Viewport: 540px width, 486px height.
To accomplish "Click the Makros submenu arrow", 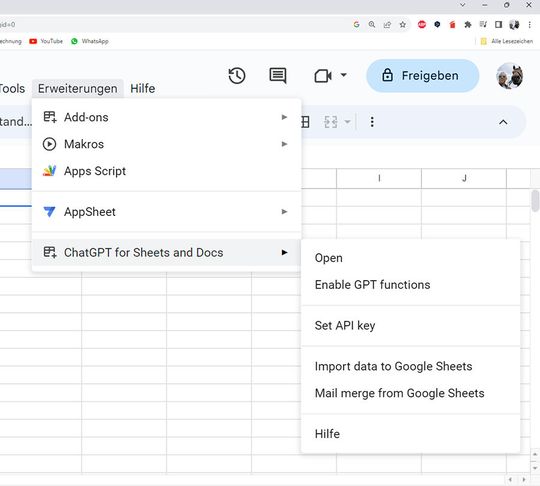I will click(x=284, y=144).
